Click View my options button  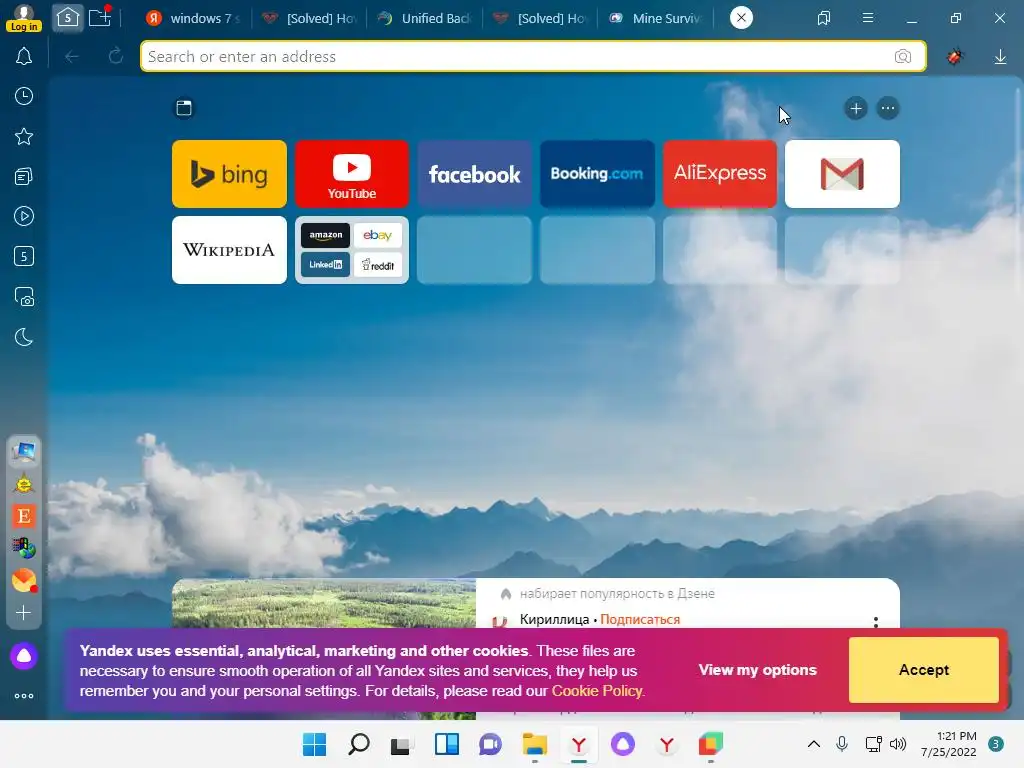point(758,669)
